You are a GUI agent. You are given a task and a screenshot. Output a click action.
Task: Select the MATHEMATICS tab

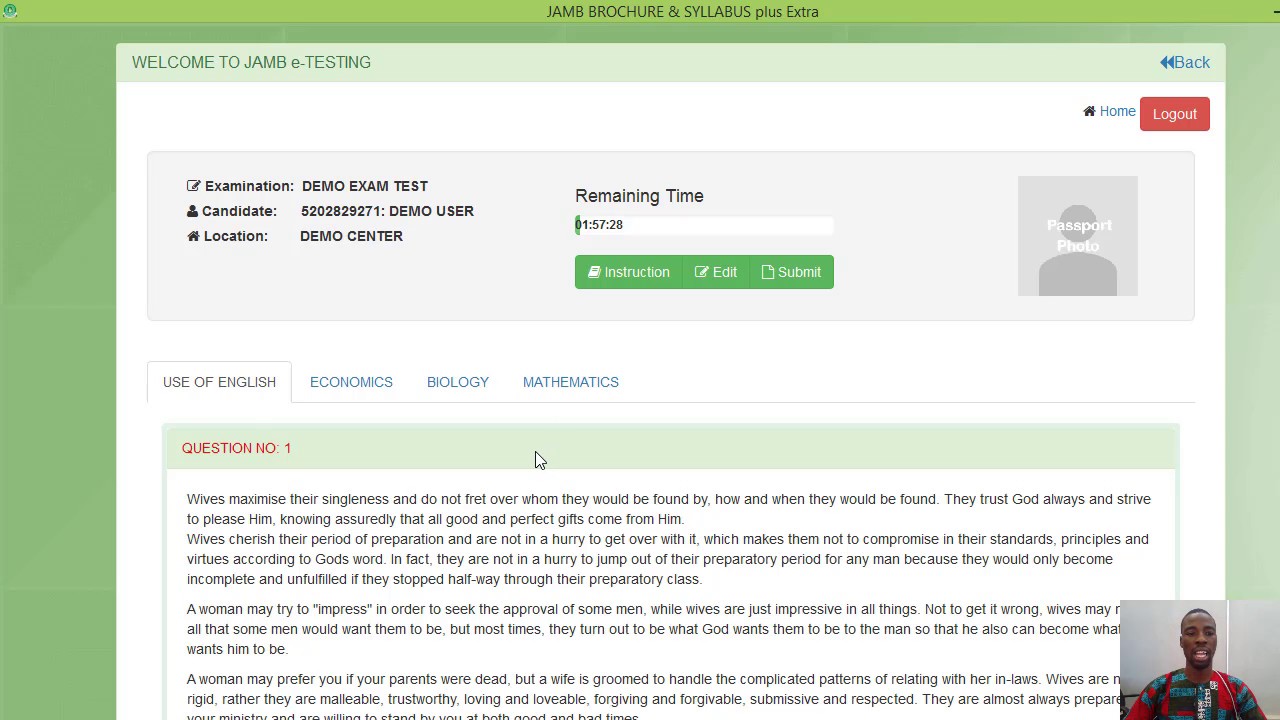tap(571, 382)
